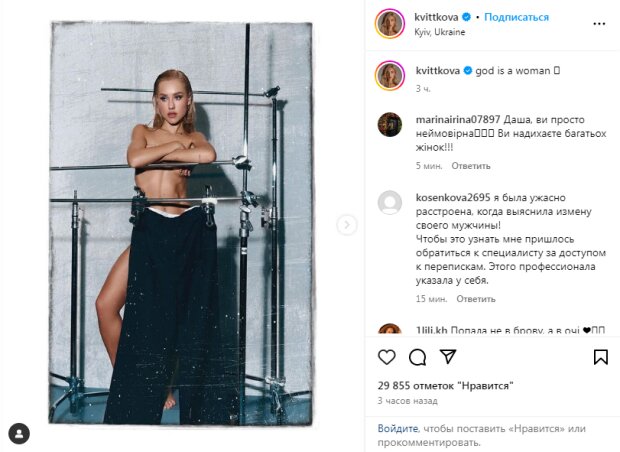
Task: Save post with the bookmark icon
Action: (x=600, y=357)
